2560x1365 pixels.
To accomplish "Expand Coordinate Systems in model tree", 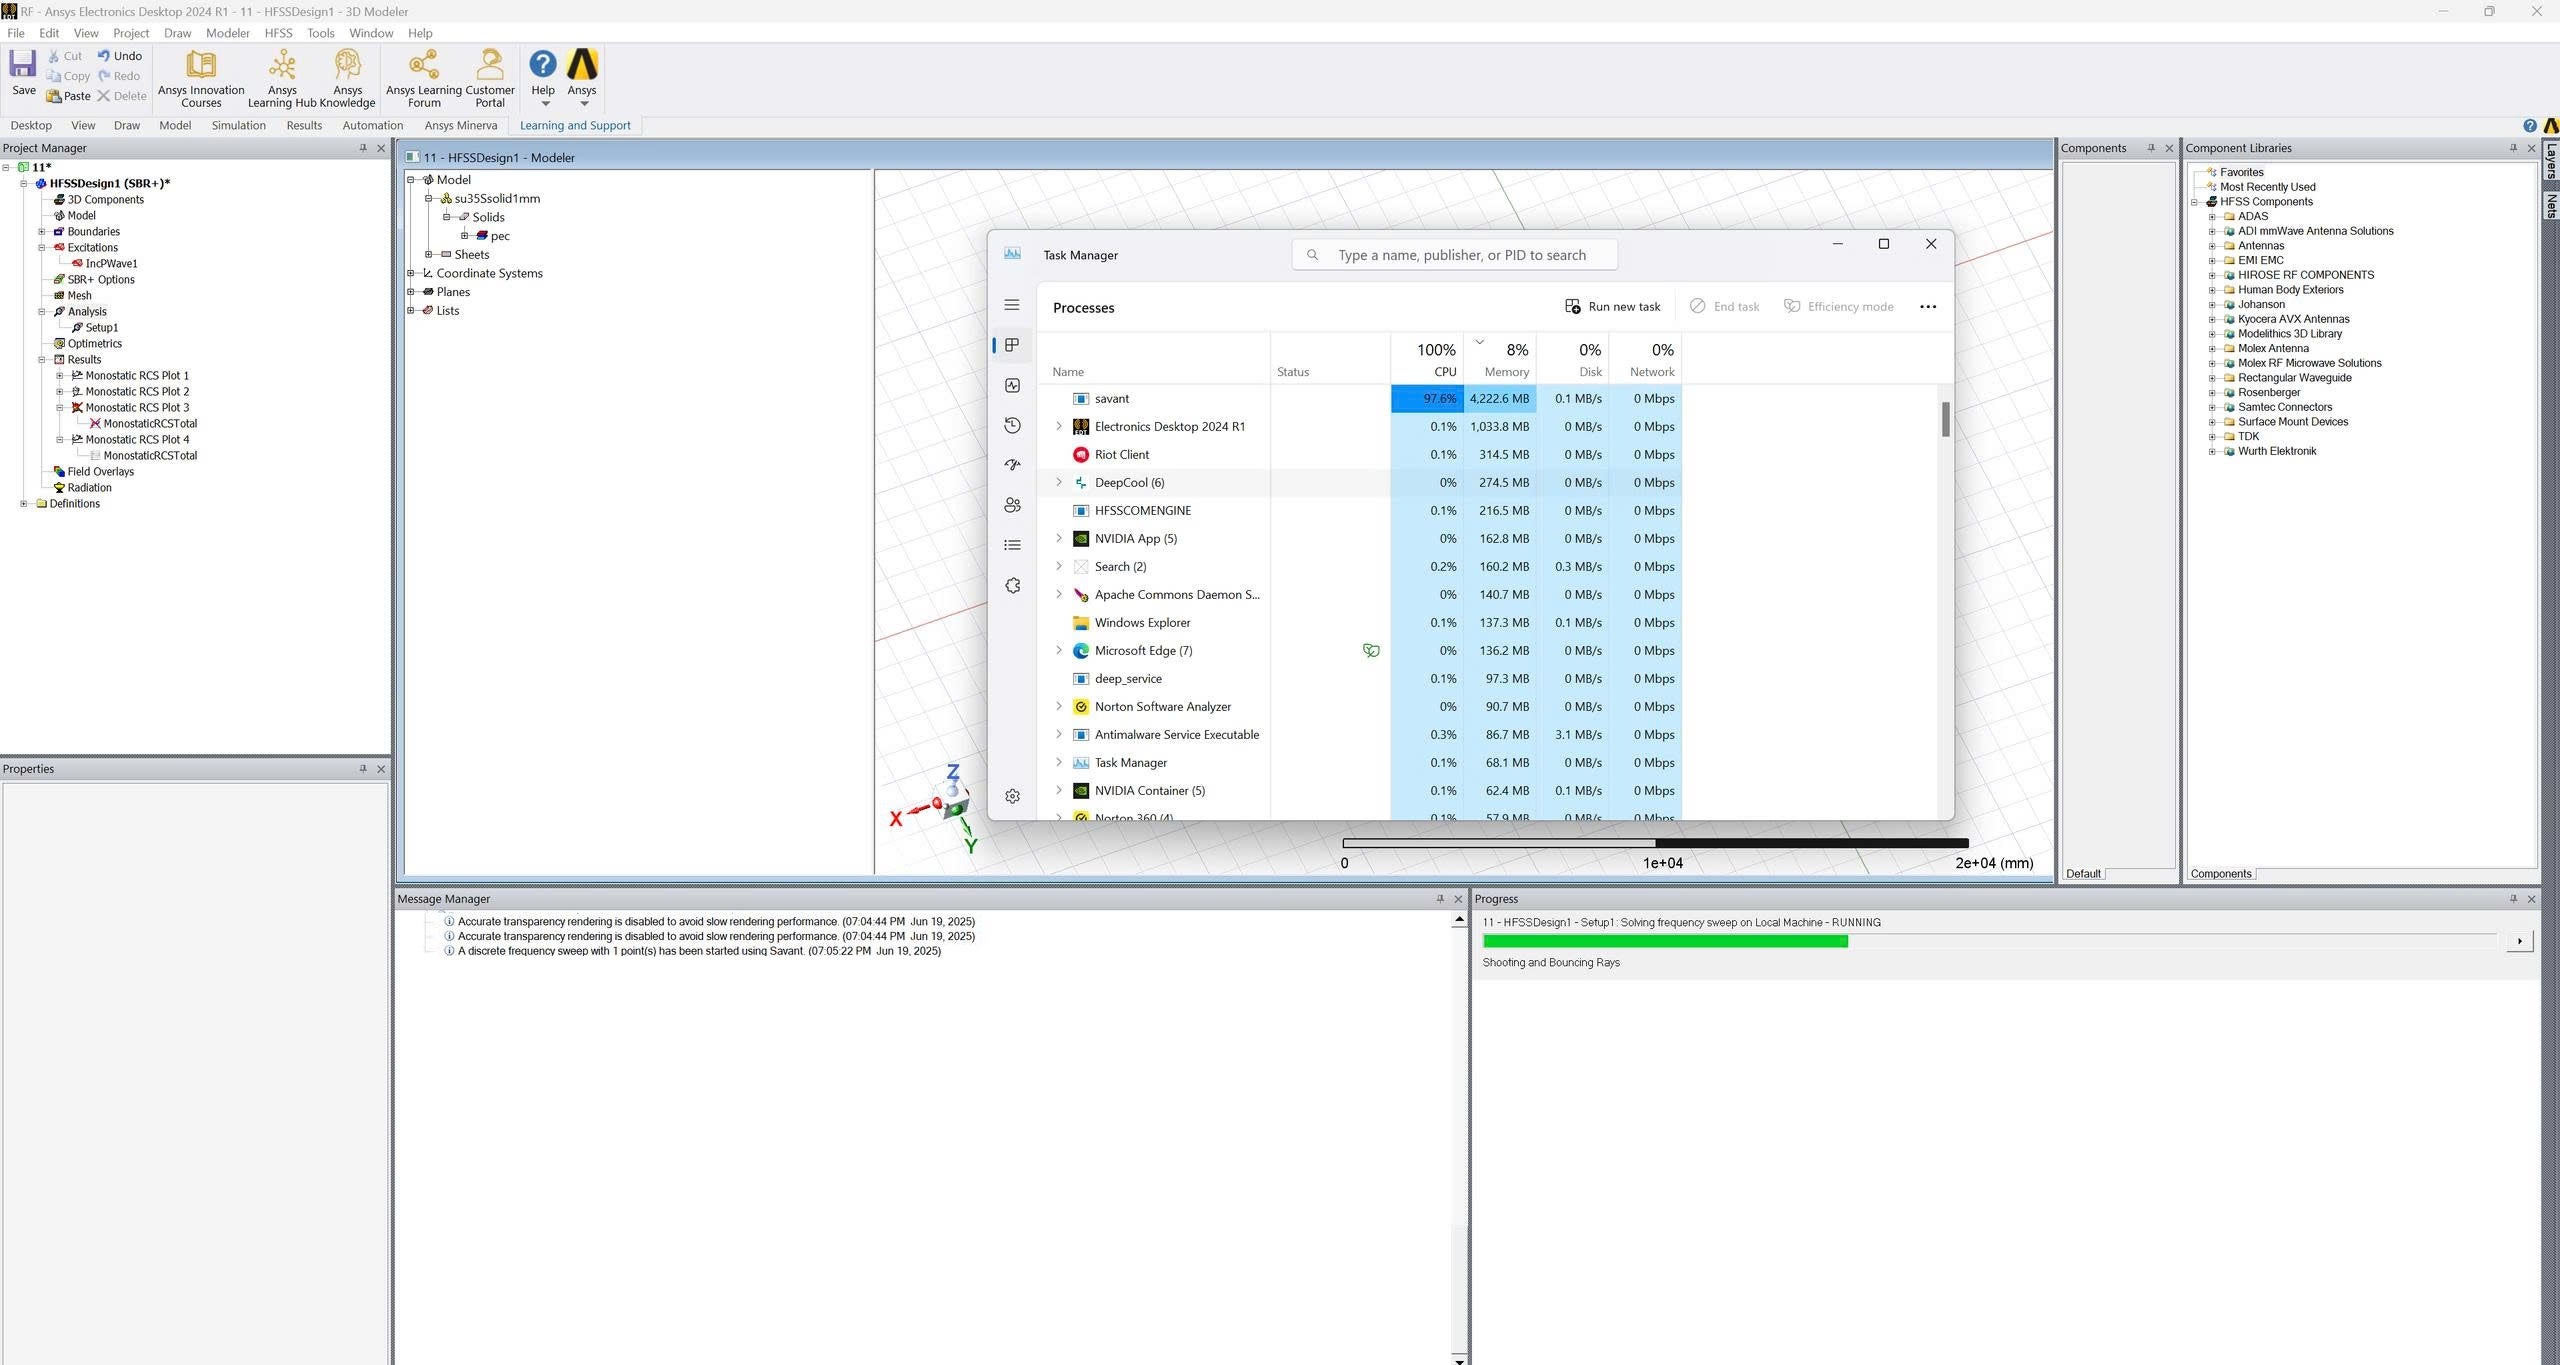I will 410,273.
